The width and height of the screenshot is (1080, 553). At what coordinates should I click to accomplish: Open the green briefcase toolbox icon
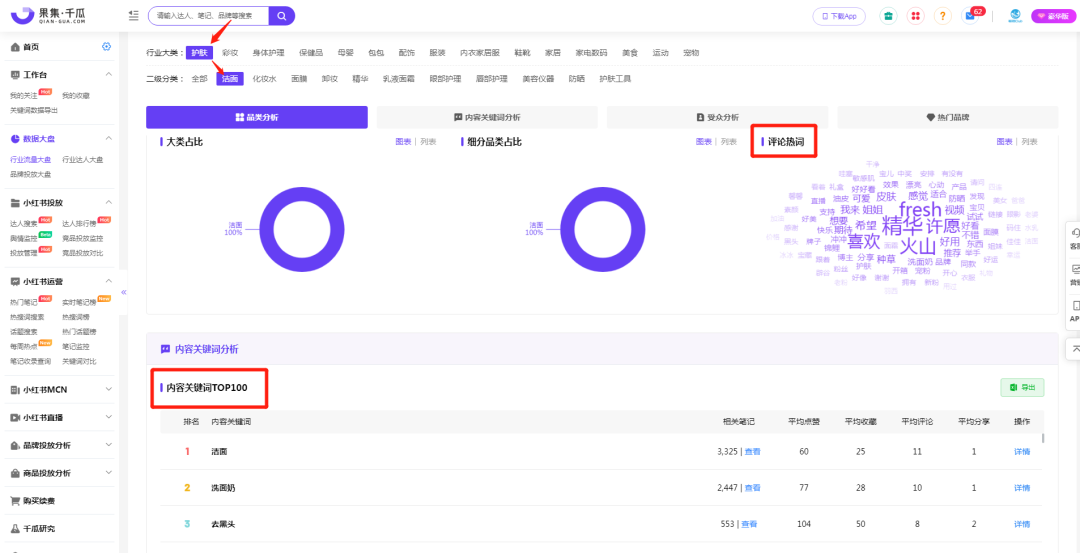point(887,16)
